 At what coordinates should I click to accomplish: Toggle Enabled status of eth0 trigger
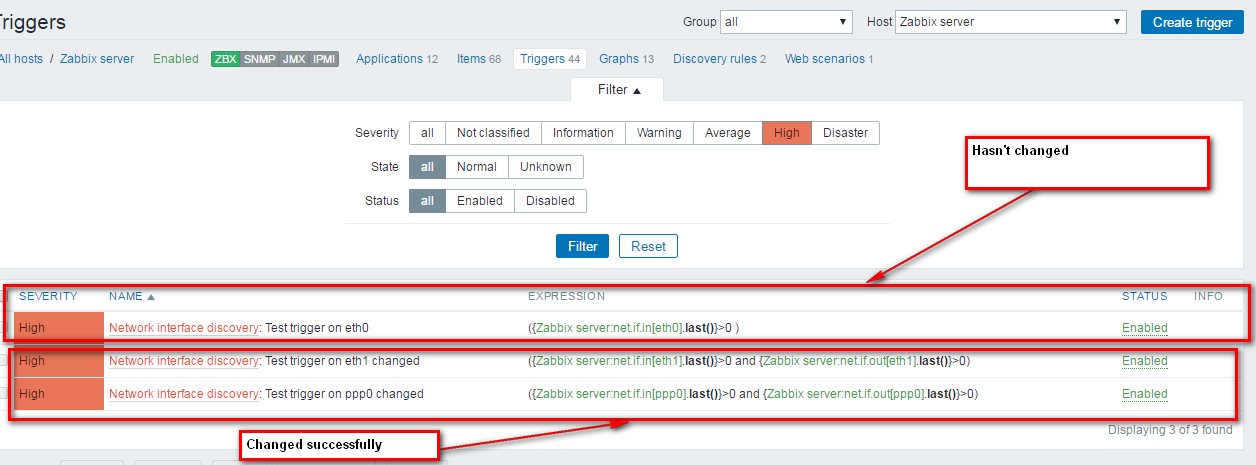pos(1145,328)
